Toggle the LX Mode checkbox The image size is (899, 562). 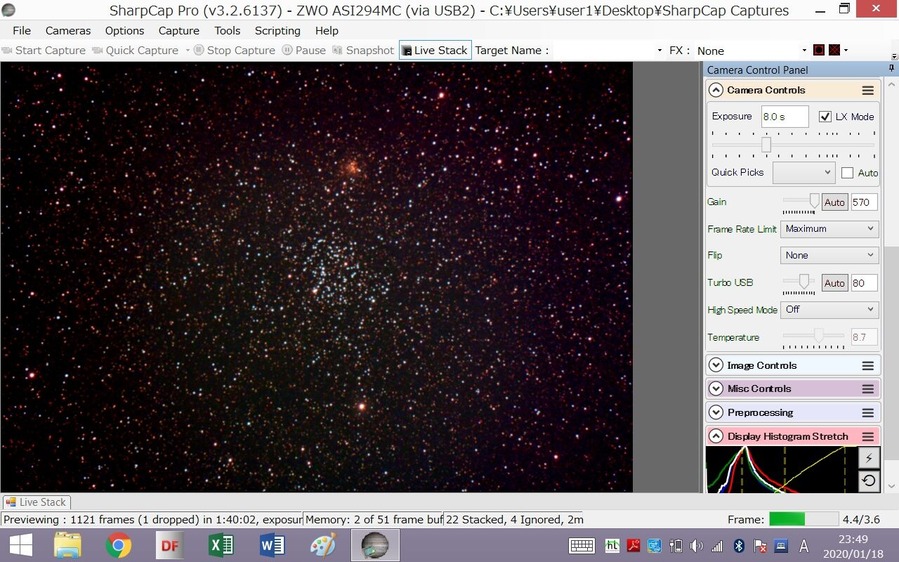click(x=825, y=116)
